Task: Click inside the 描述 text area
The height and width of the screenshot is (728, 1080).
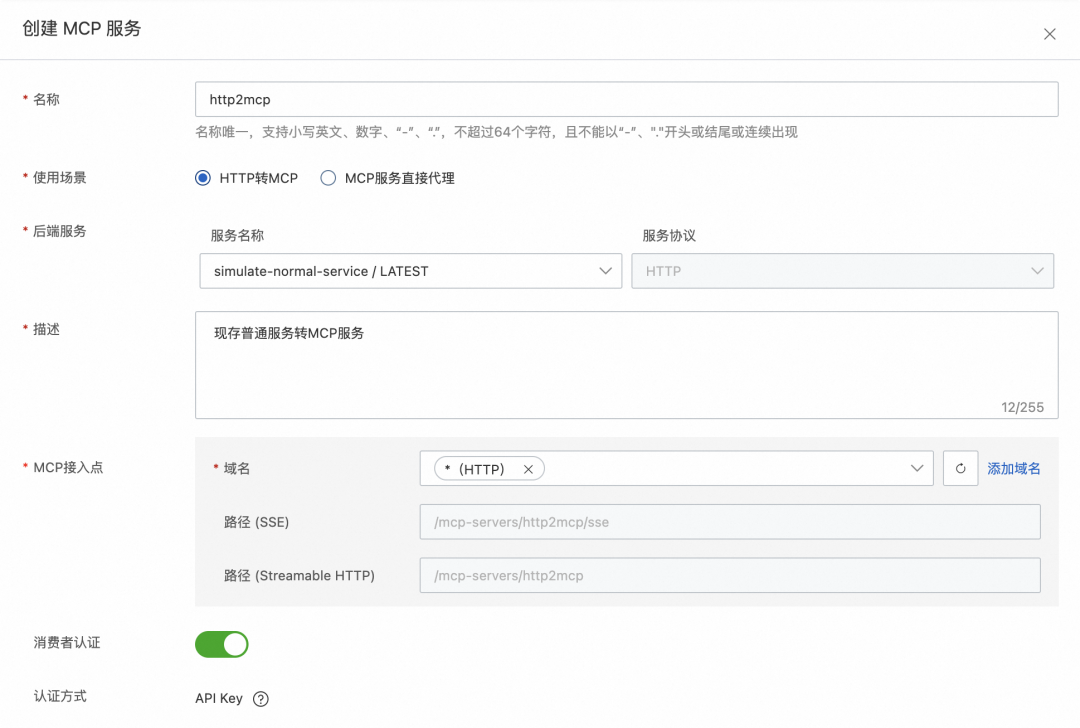Action: click(626, 364)
